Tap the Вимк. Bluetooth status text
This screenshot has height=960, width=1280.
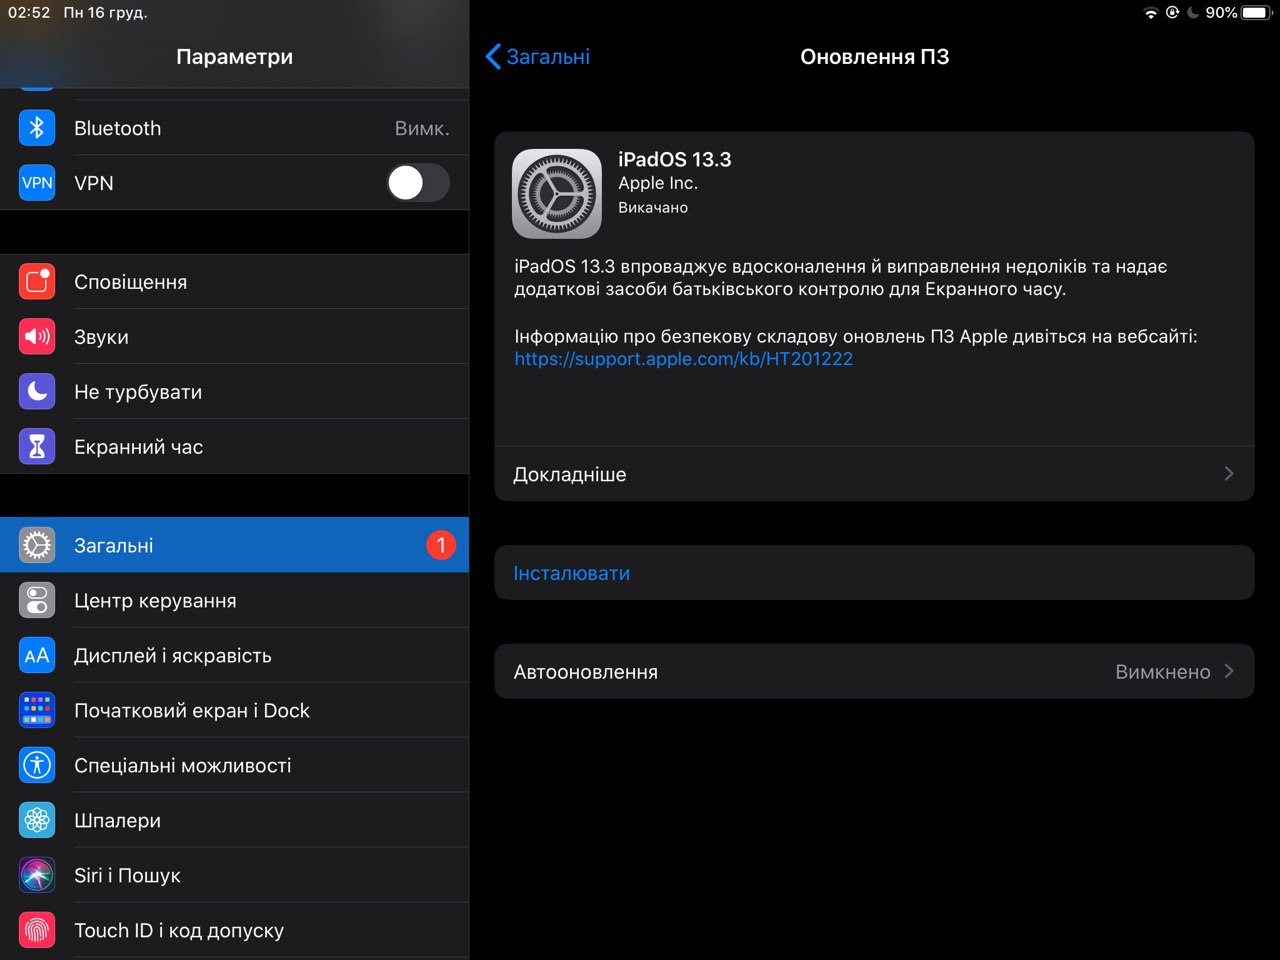point(422,128)
